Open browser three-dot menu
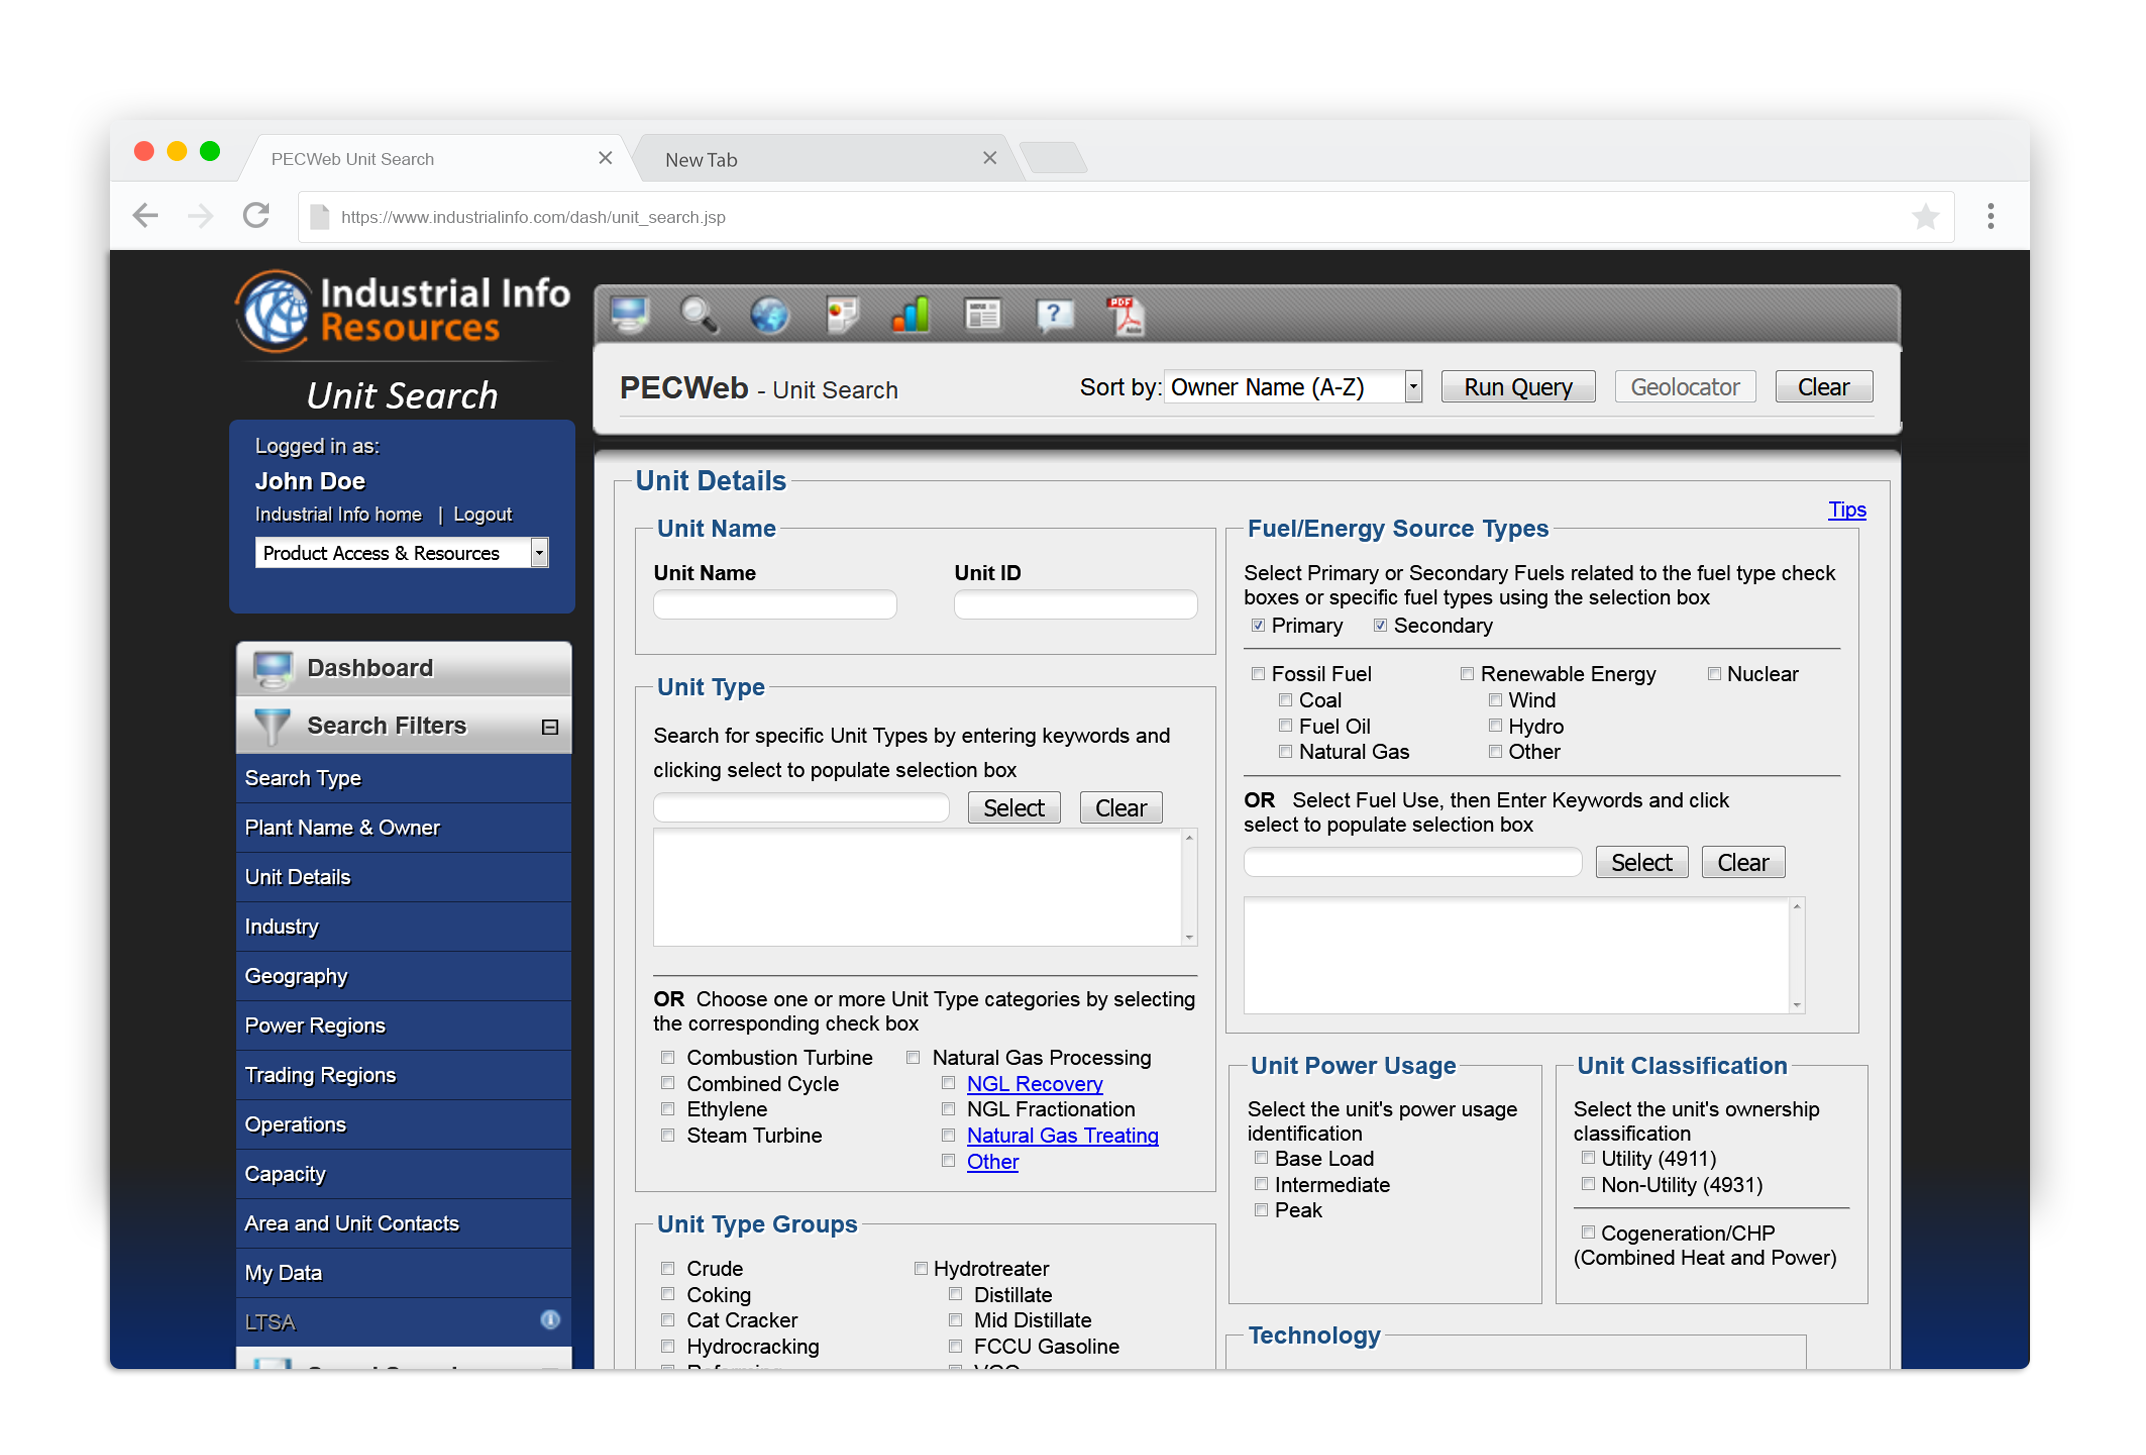This screenshot has height=1455, width=2146. click(1991, 216)
